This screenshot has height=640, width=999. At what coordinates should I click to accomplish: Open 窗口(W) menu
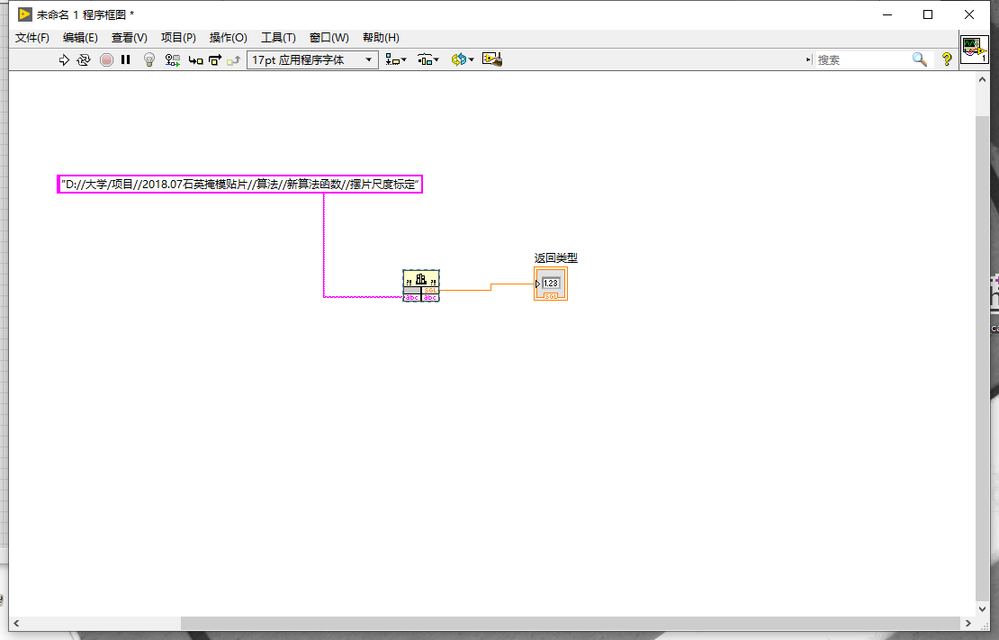click(x=329, y=38)
